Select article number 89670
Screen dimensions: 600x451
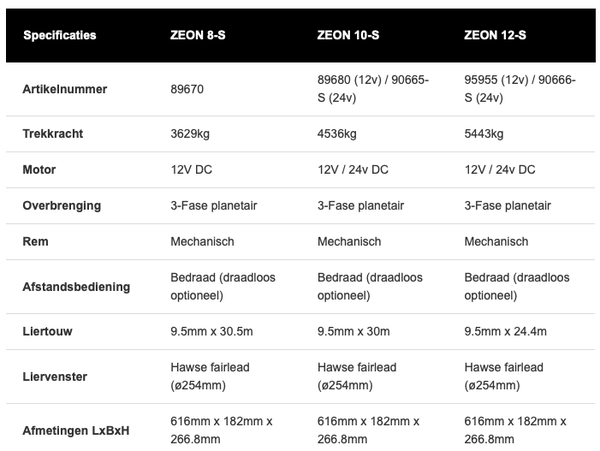[189, 89]
